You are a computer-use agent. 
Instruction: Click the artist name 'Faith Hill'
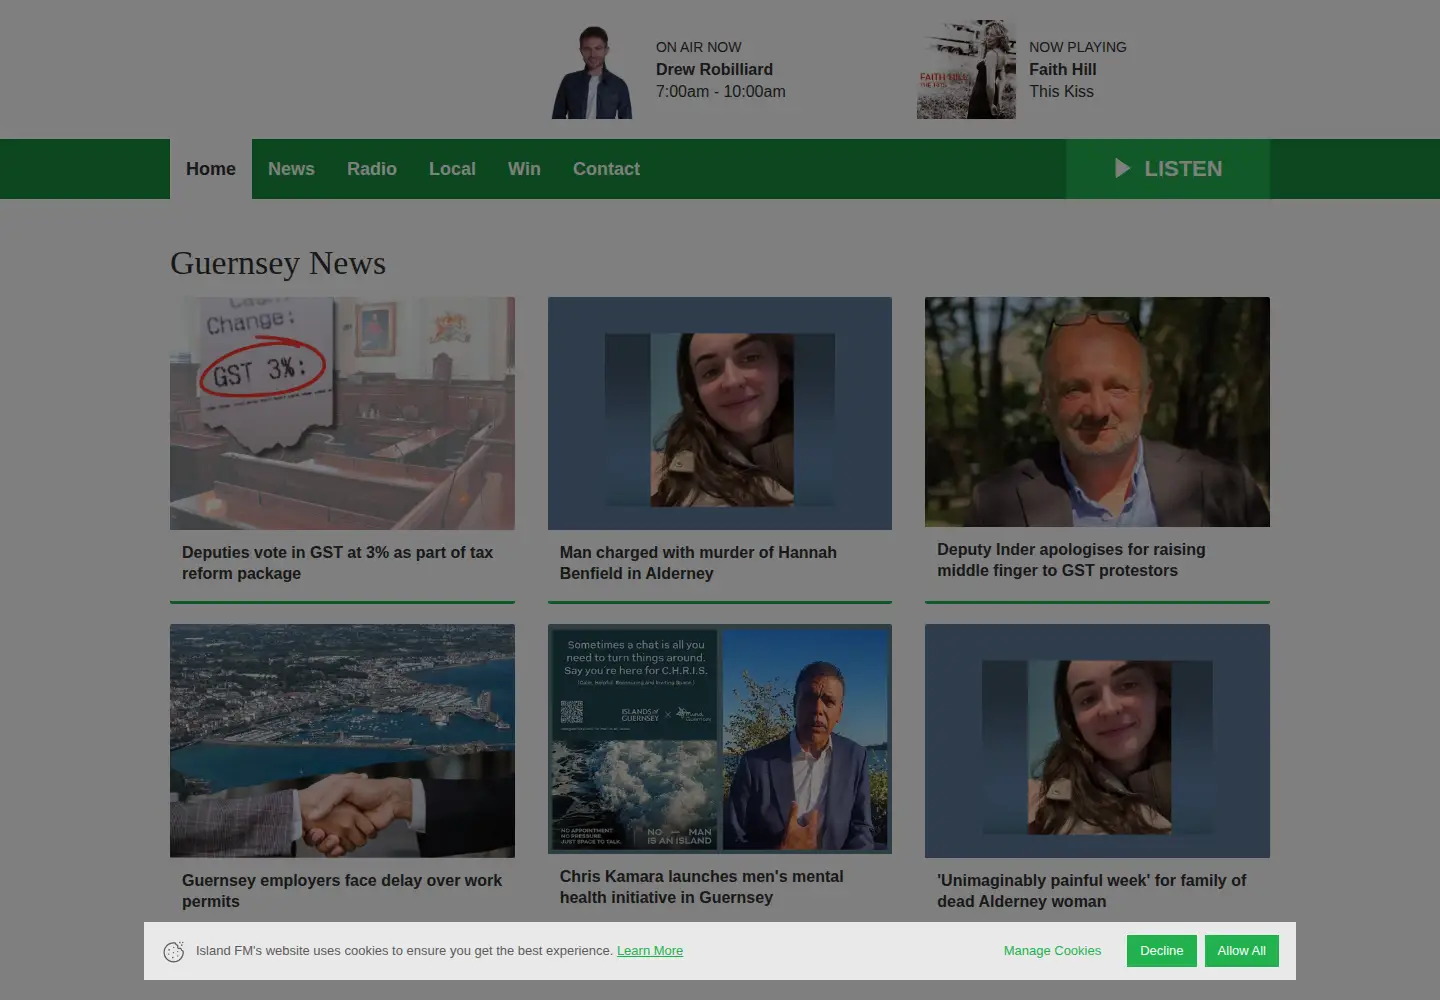(x=1062, y=69)
